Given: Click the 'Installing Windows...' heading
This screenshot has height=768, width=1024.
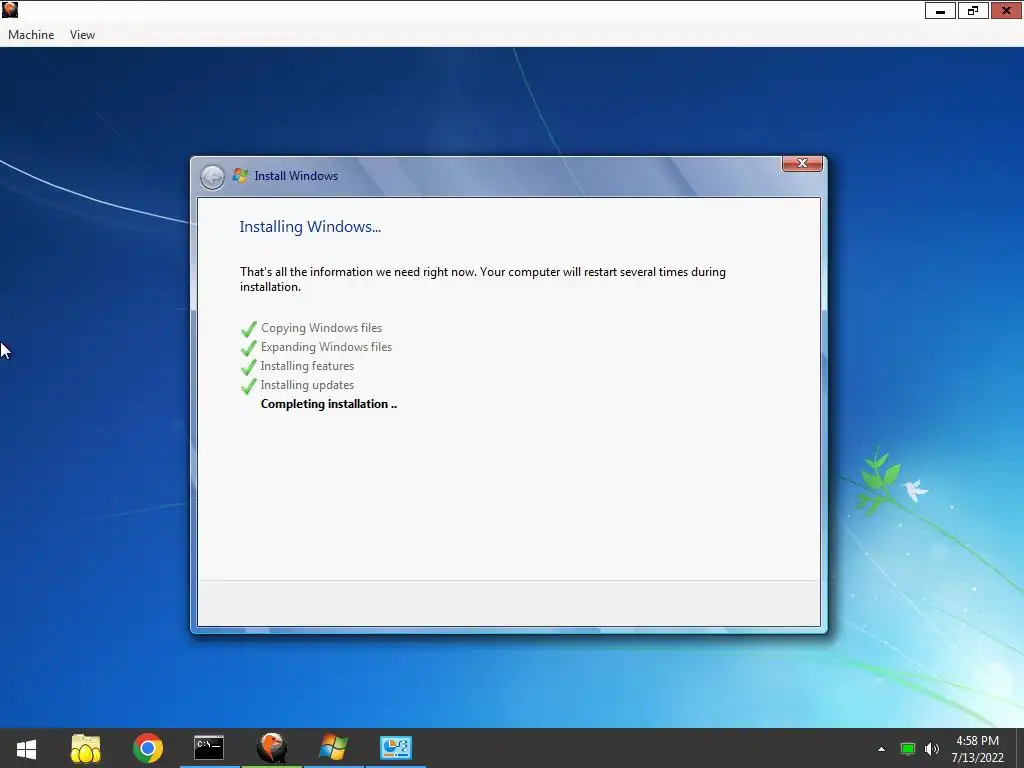Looking at the screenshot, I should (x=310, y=227).
